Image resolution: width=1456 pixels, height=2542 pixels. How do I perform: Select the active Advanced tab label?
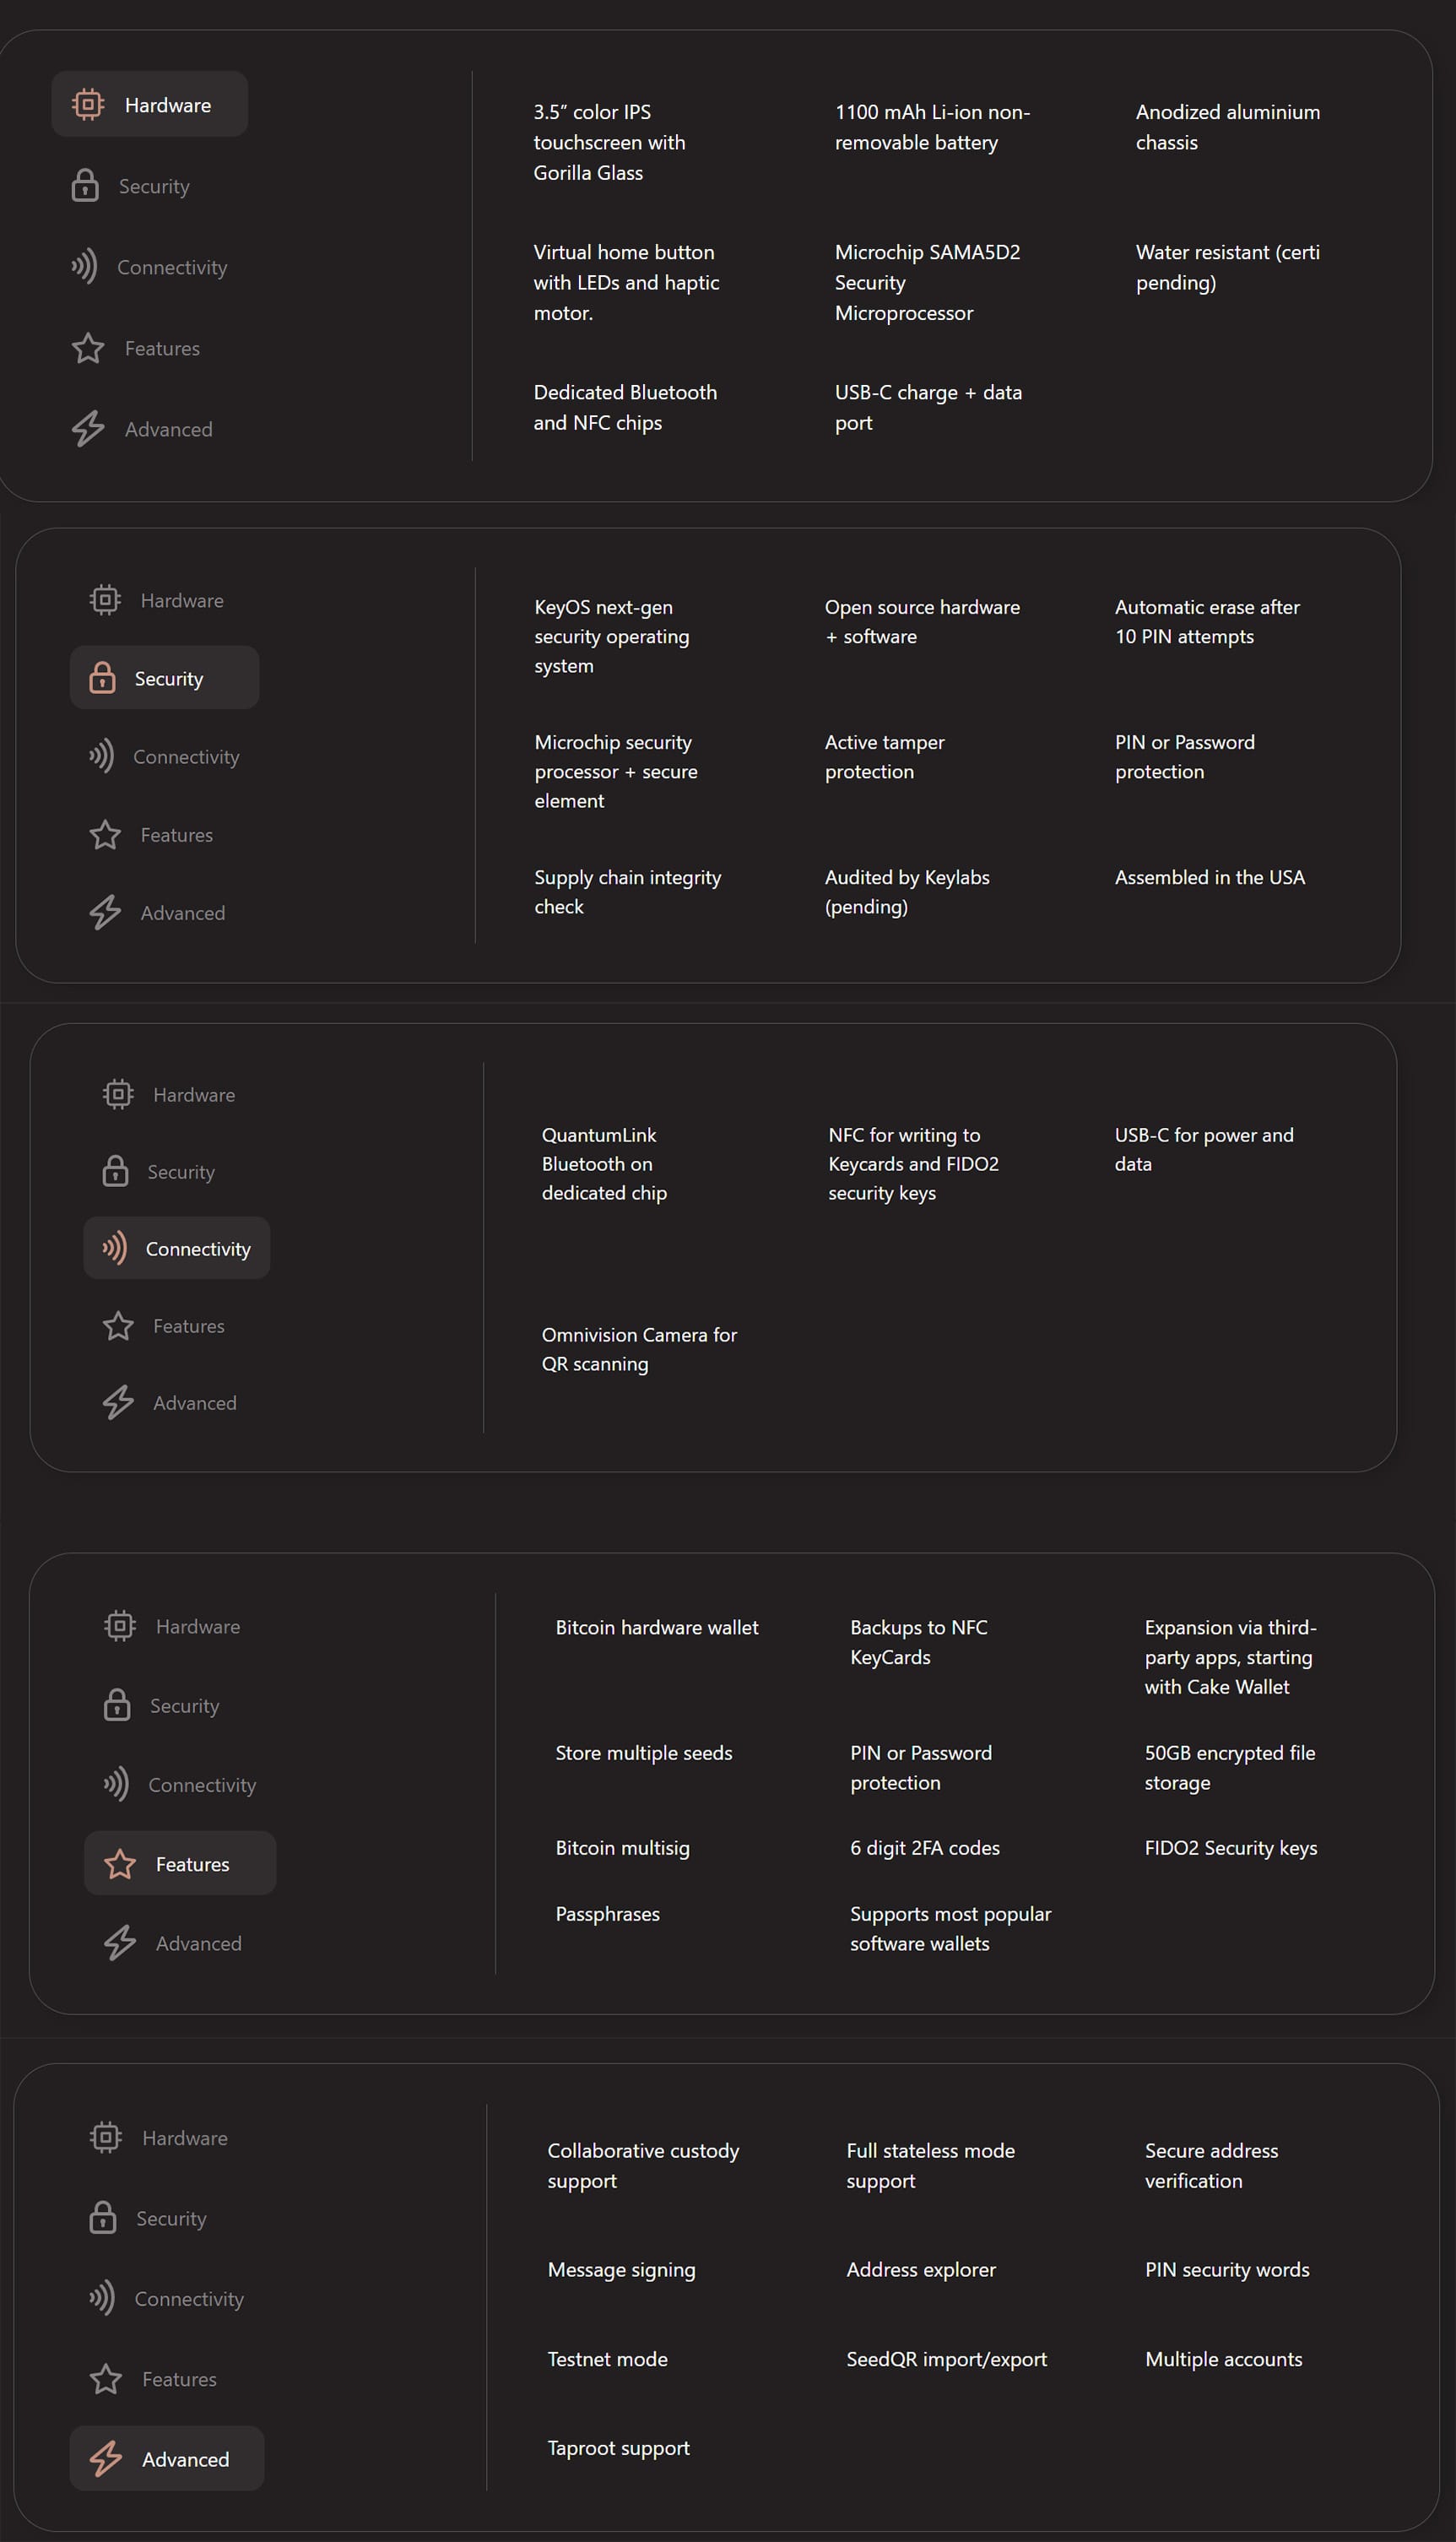(186, 2459)
